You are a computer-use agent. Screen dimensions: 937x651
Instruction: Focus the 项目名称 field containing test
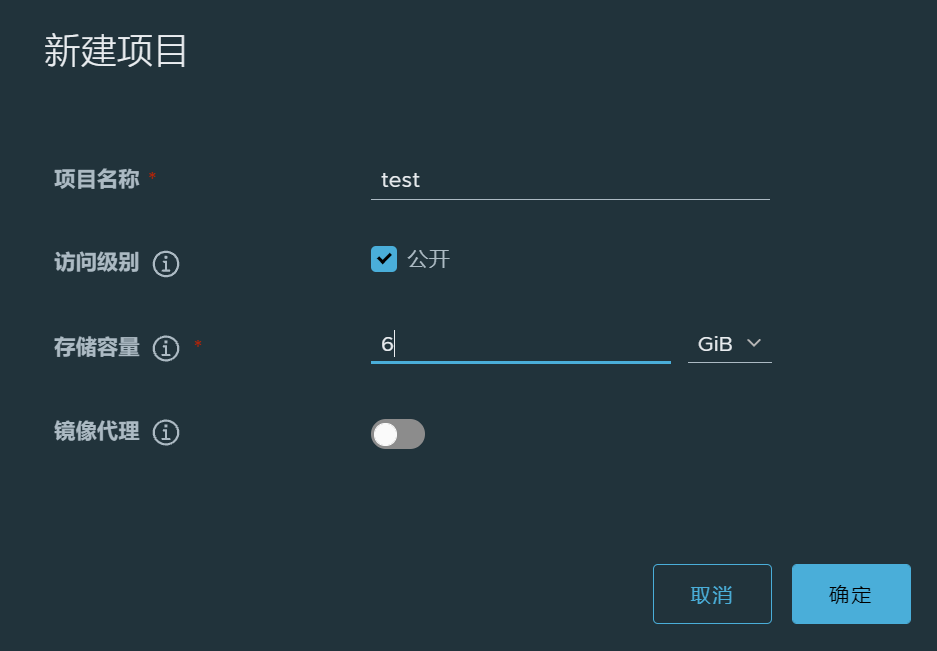[570, 180]
